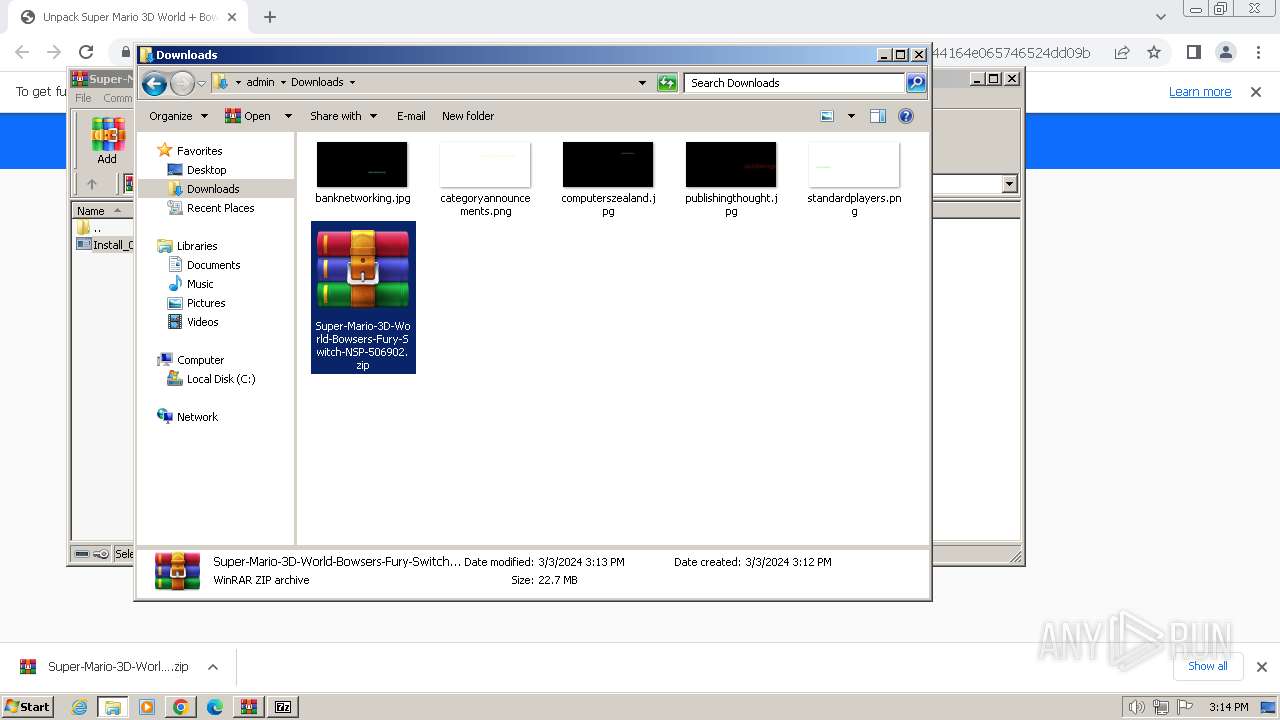
Task: Open Pictures library
Action: pos(206,303)
